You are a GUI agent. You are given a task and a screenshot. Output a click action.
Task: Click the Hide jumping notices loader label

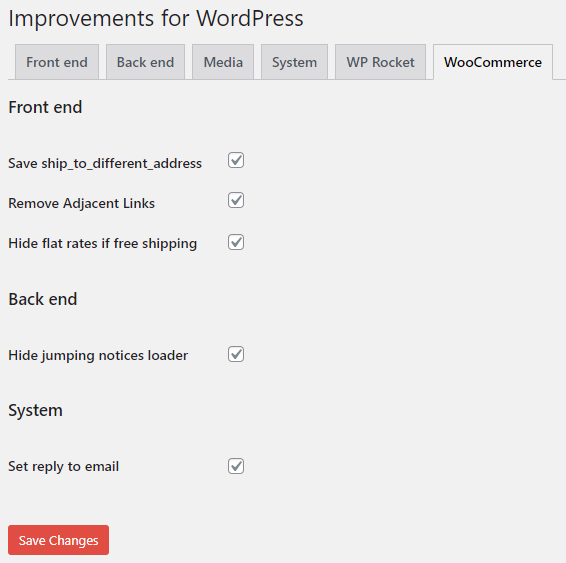coord(98,355)
